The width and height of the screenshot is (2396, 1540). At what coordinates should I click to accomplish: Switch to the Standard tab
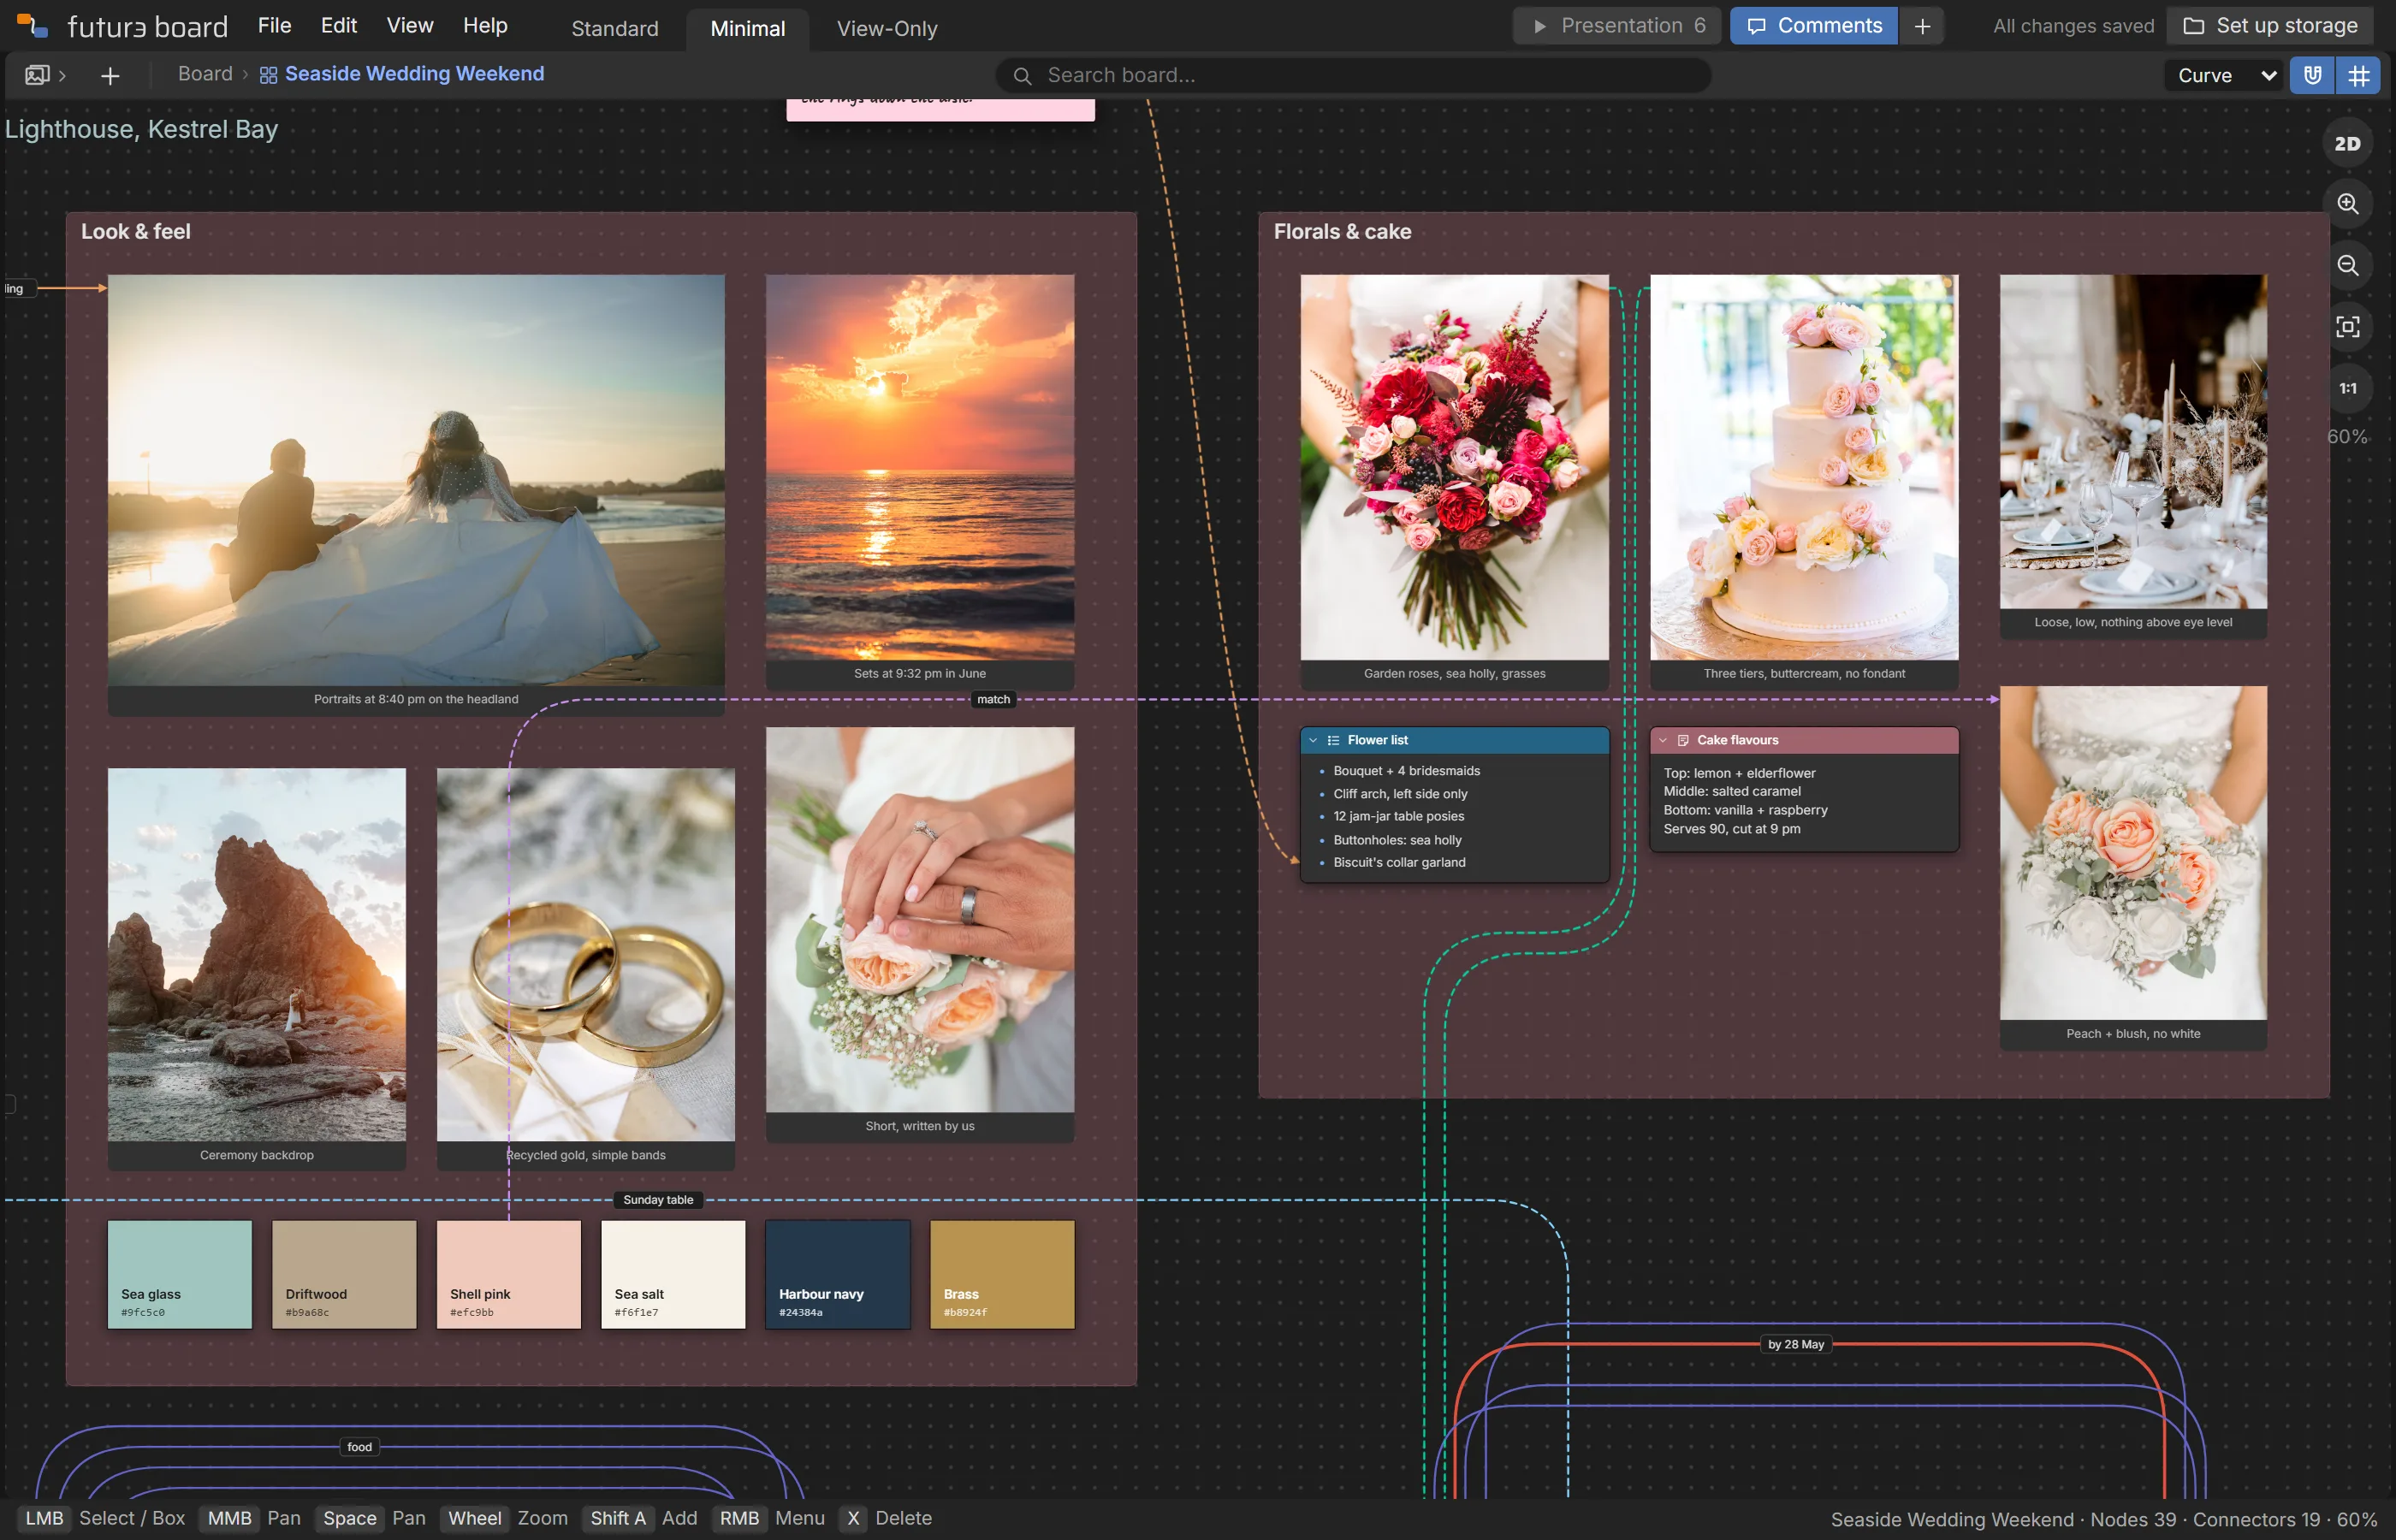pos(615,29)
